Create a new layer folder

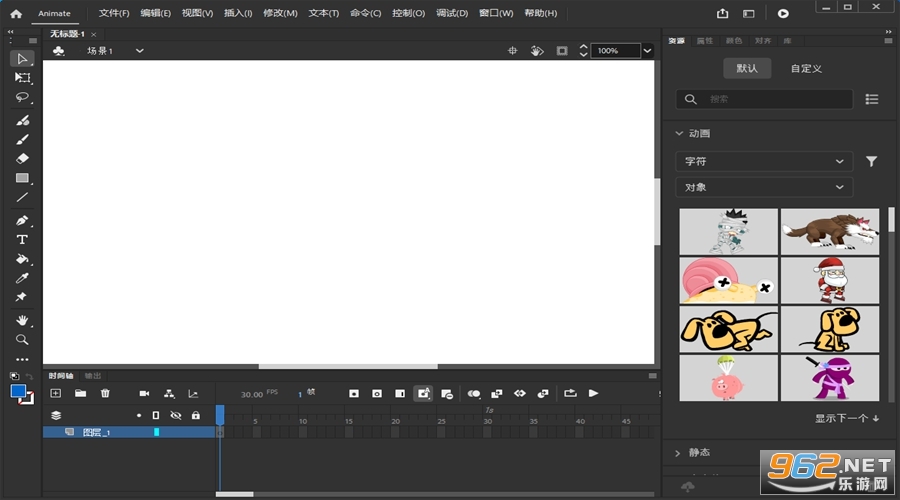click(x=80, y=393)
